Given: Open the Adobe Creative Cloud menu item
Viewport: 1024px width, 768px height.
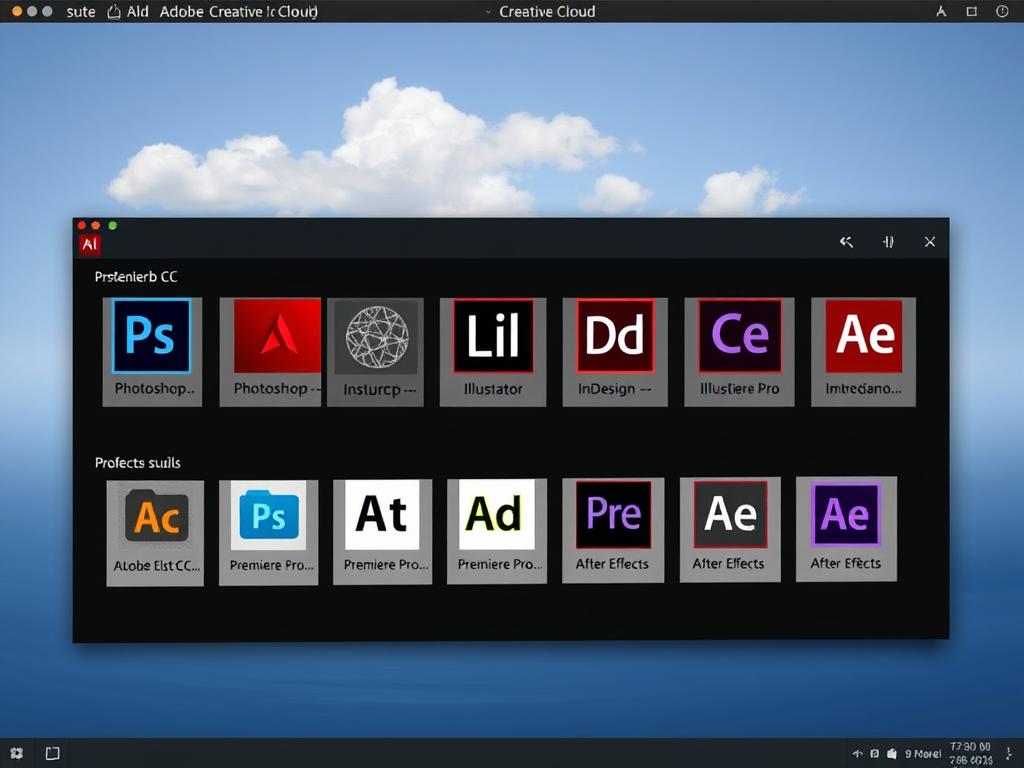Looking at the screenshot, I should [239, 12].
